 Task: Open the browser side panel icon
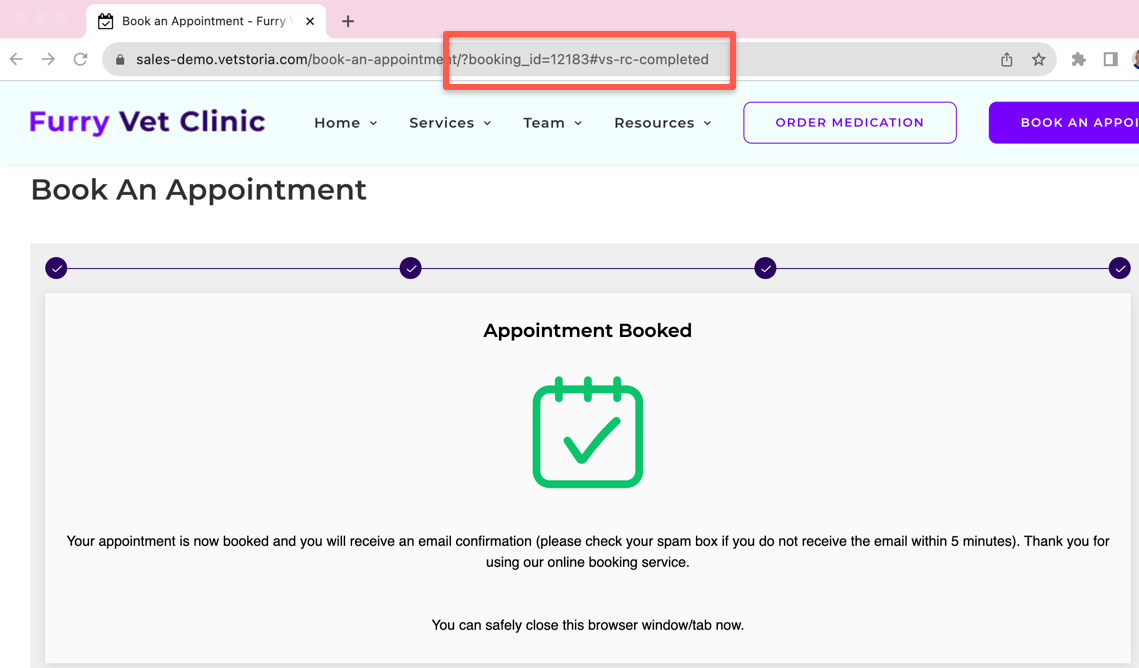(x=1111, y=59)
